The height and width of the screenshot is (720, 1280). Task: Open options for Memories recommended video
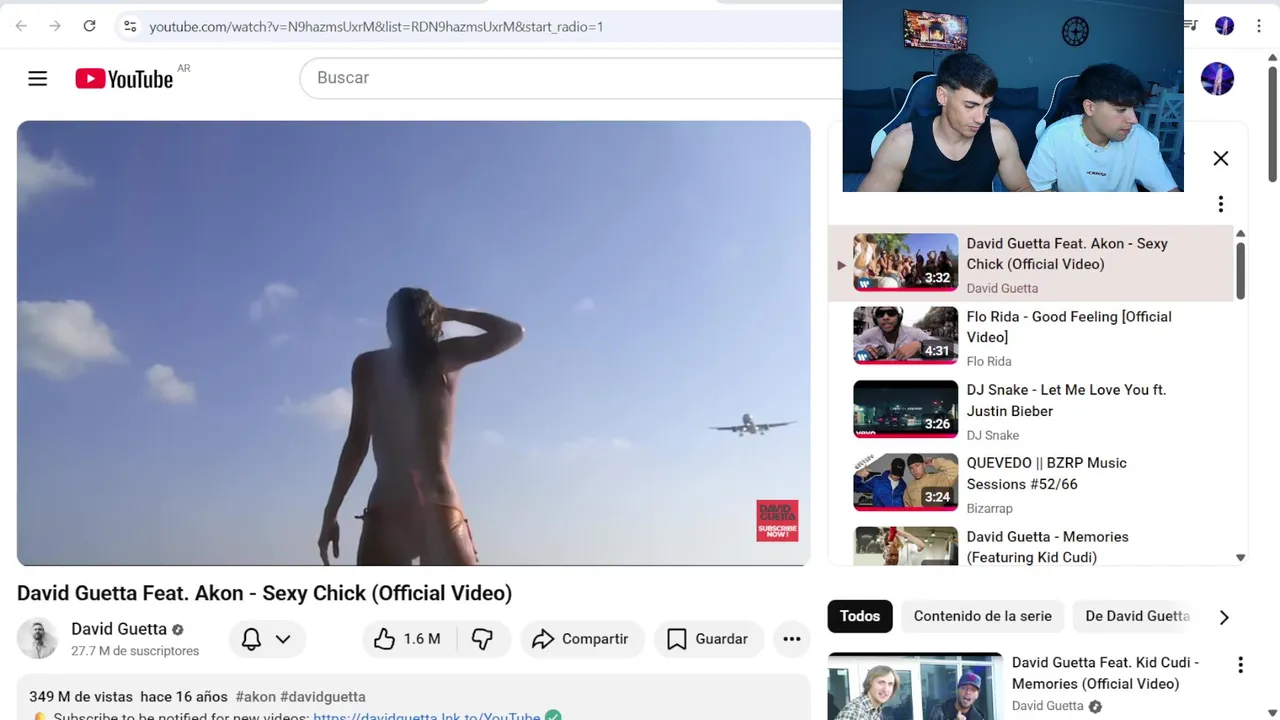[1240, 665]
